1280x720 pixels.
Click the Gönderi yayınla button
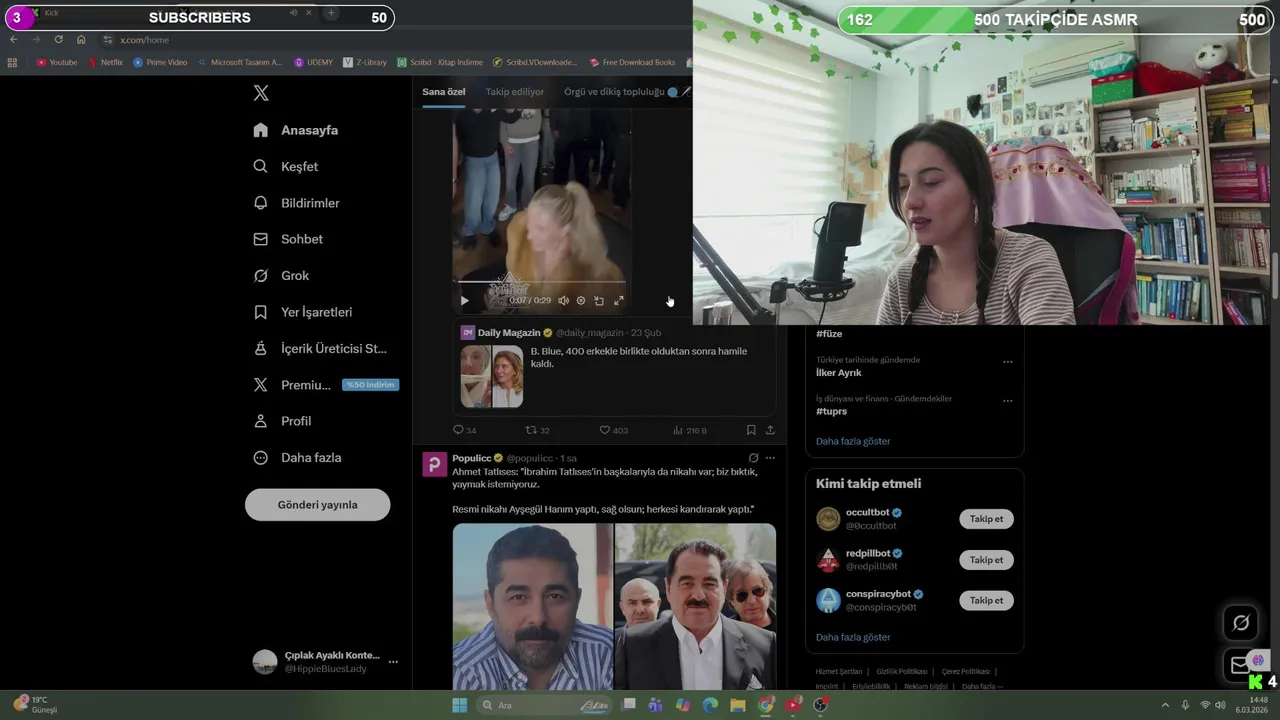point(317,505)
